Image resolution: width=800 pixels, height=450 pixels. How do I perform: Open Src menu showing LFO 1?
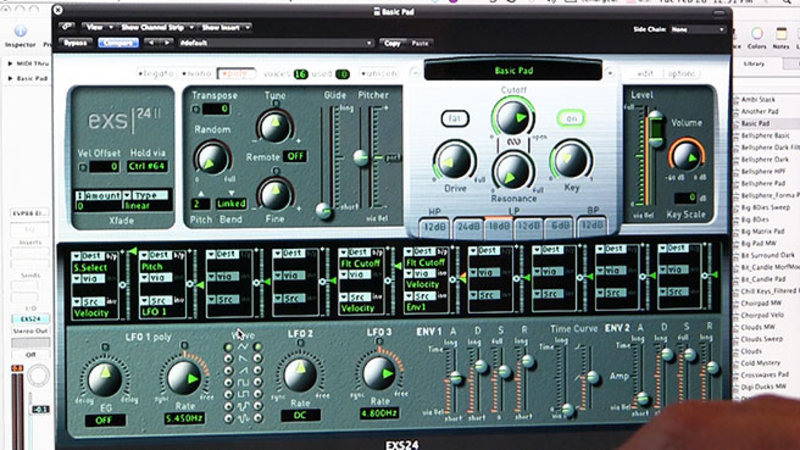(x=158, y=301)
